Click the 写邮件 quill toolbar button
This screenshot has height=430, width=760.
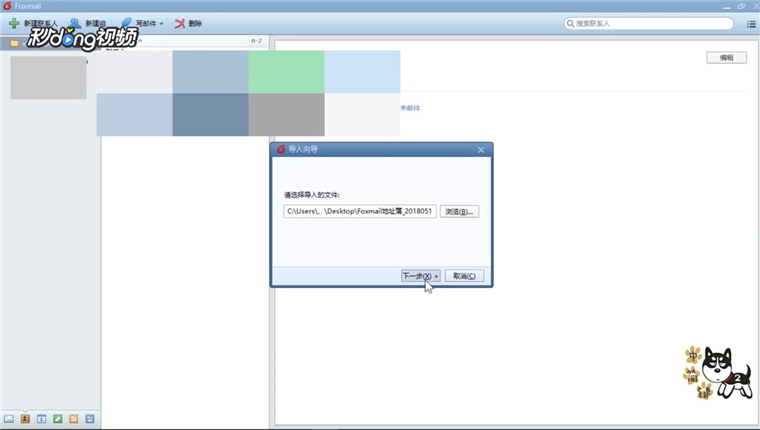[139, 23]
